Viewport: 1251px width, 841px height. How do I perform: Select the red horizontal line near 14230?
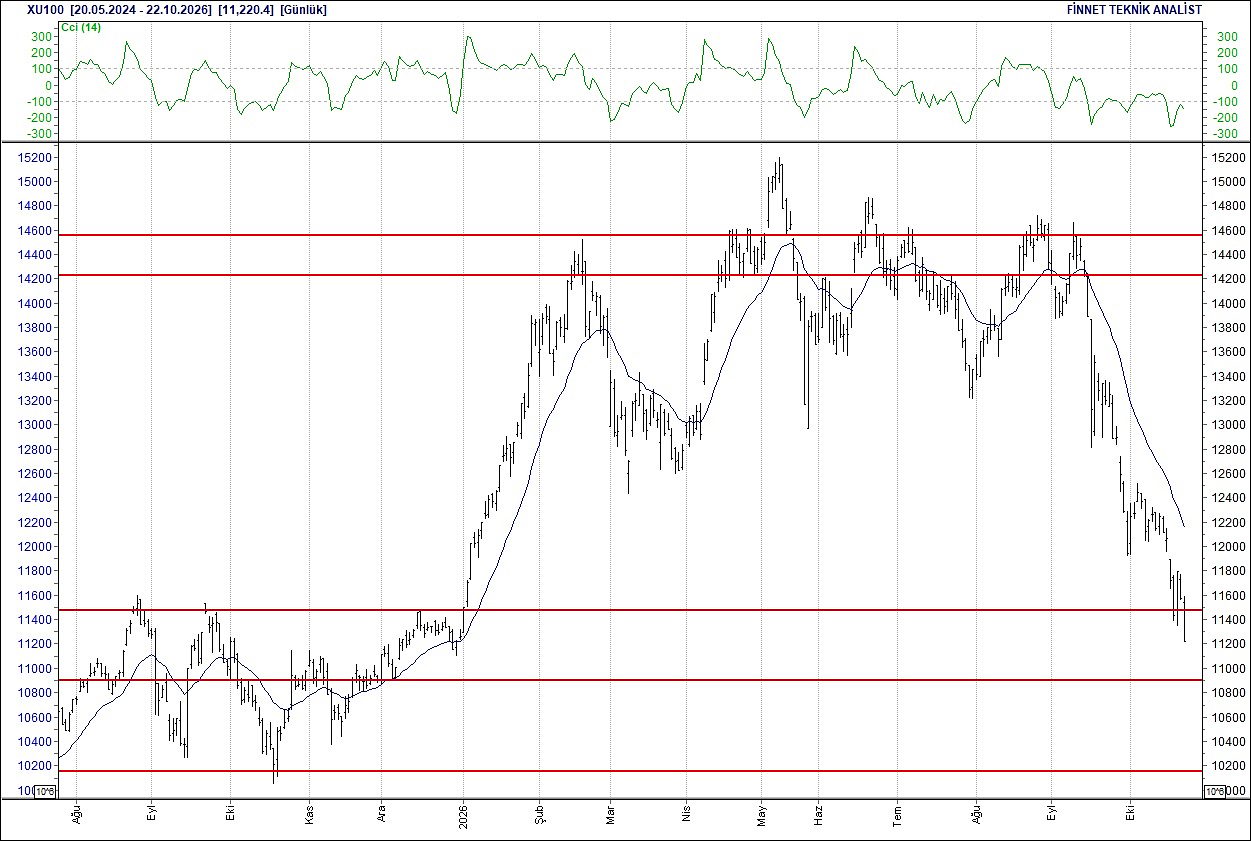pyautogui.click(x=630, y=274)
